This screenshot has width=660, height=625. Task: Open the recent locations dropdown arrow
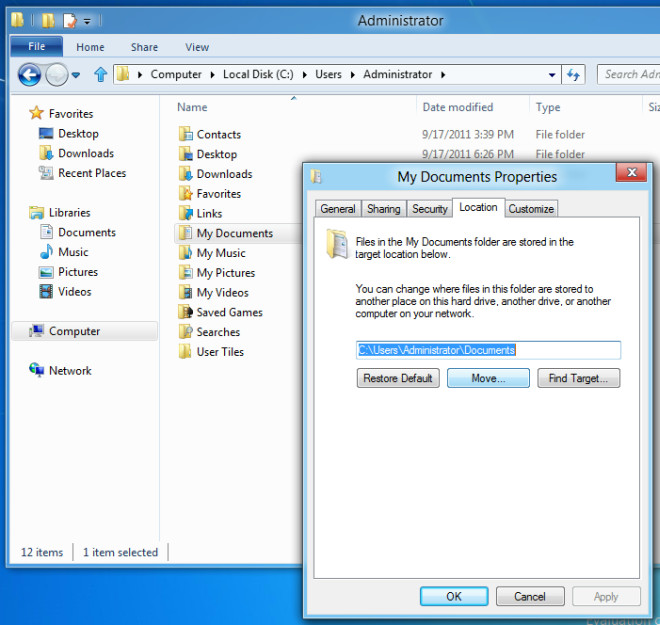point(76,75)
